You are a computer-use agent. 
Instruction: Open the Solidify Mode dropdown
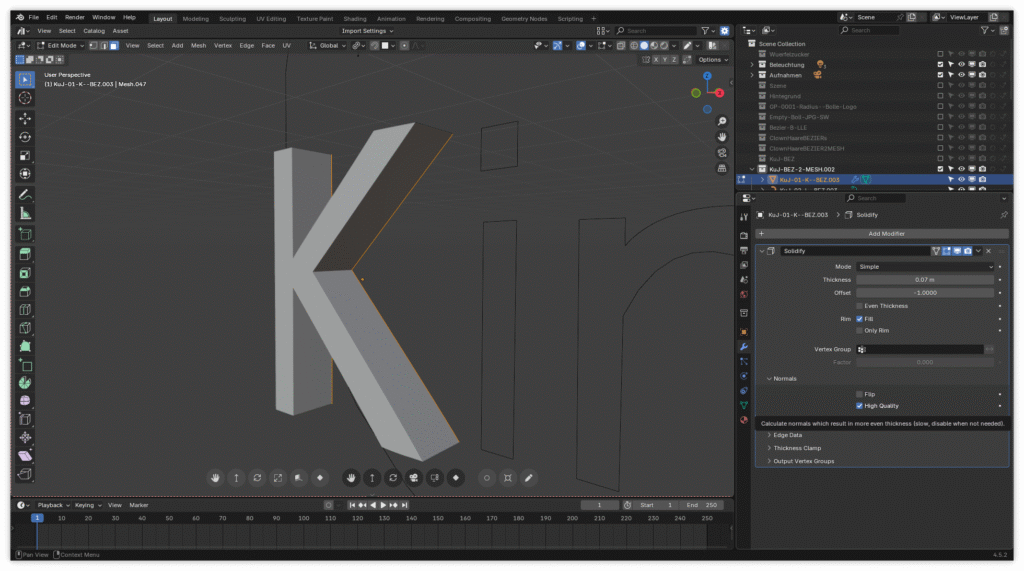click(x=925, y=267)
